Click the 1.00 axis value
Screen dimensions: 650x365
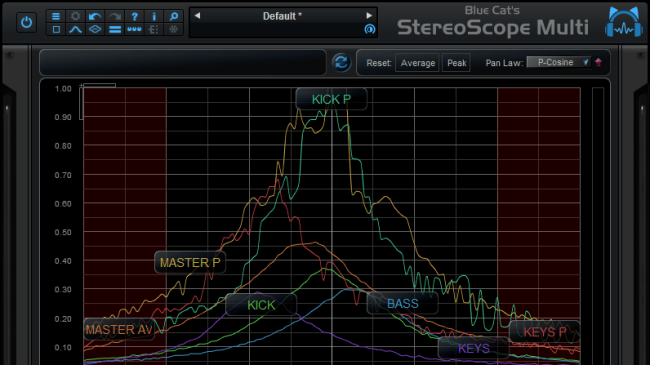point(63,89)
